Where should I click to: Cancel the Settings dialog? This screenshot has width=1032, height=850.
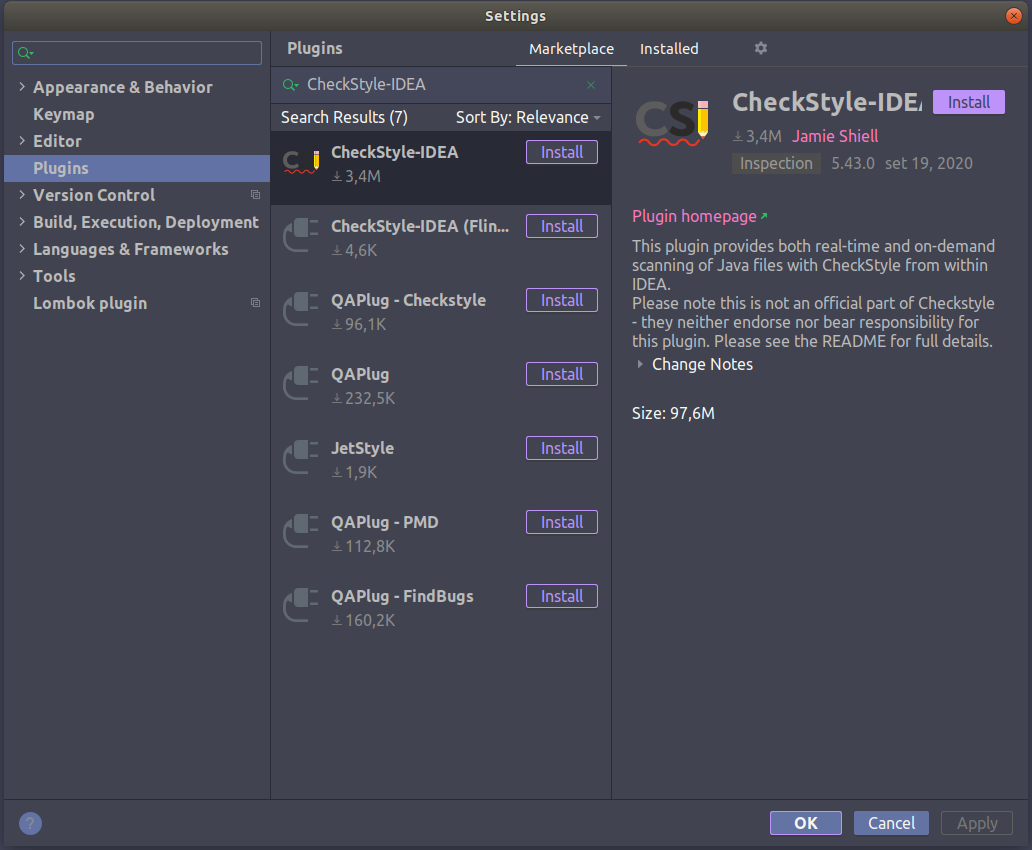pos(891,823)
